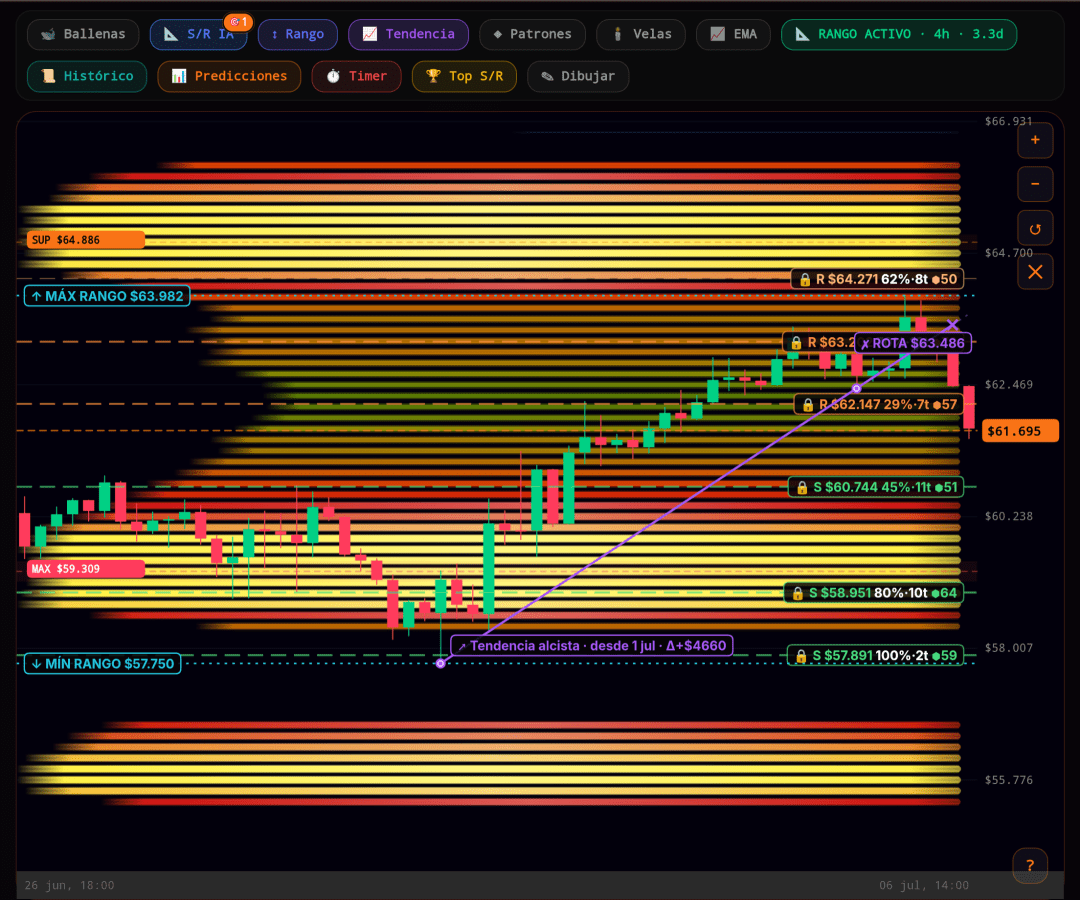Click the orange notification badge on S/R IA

238,22
